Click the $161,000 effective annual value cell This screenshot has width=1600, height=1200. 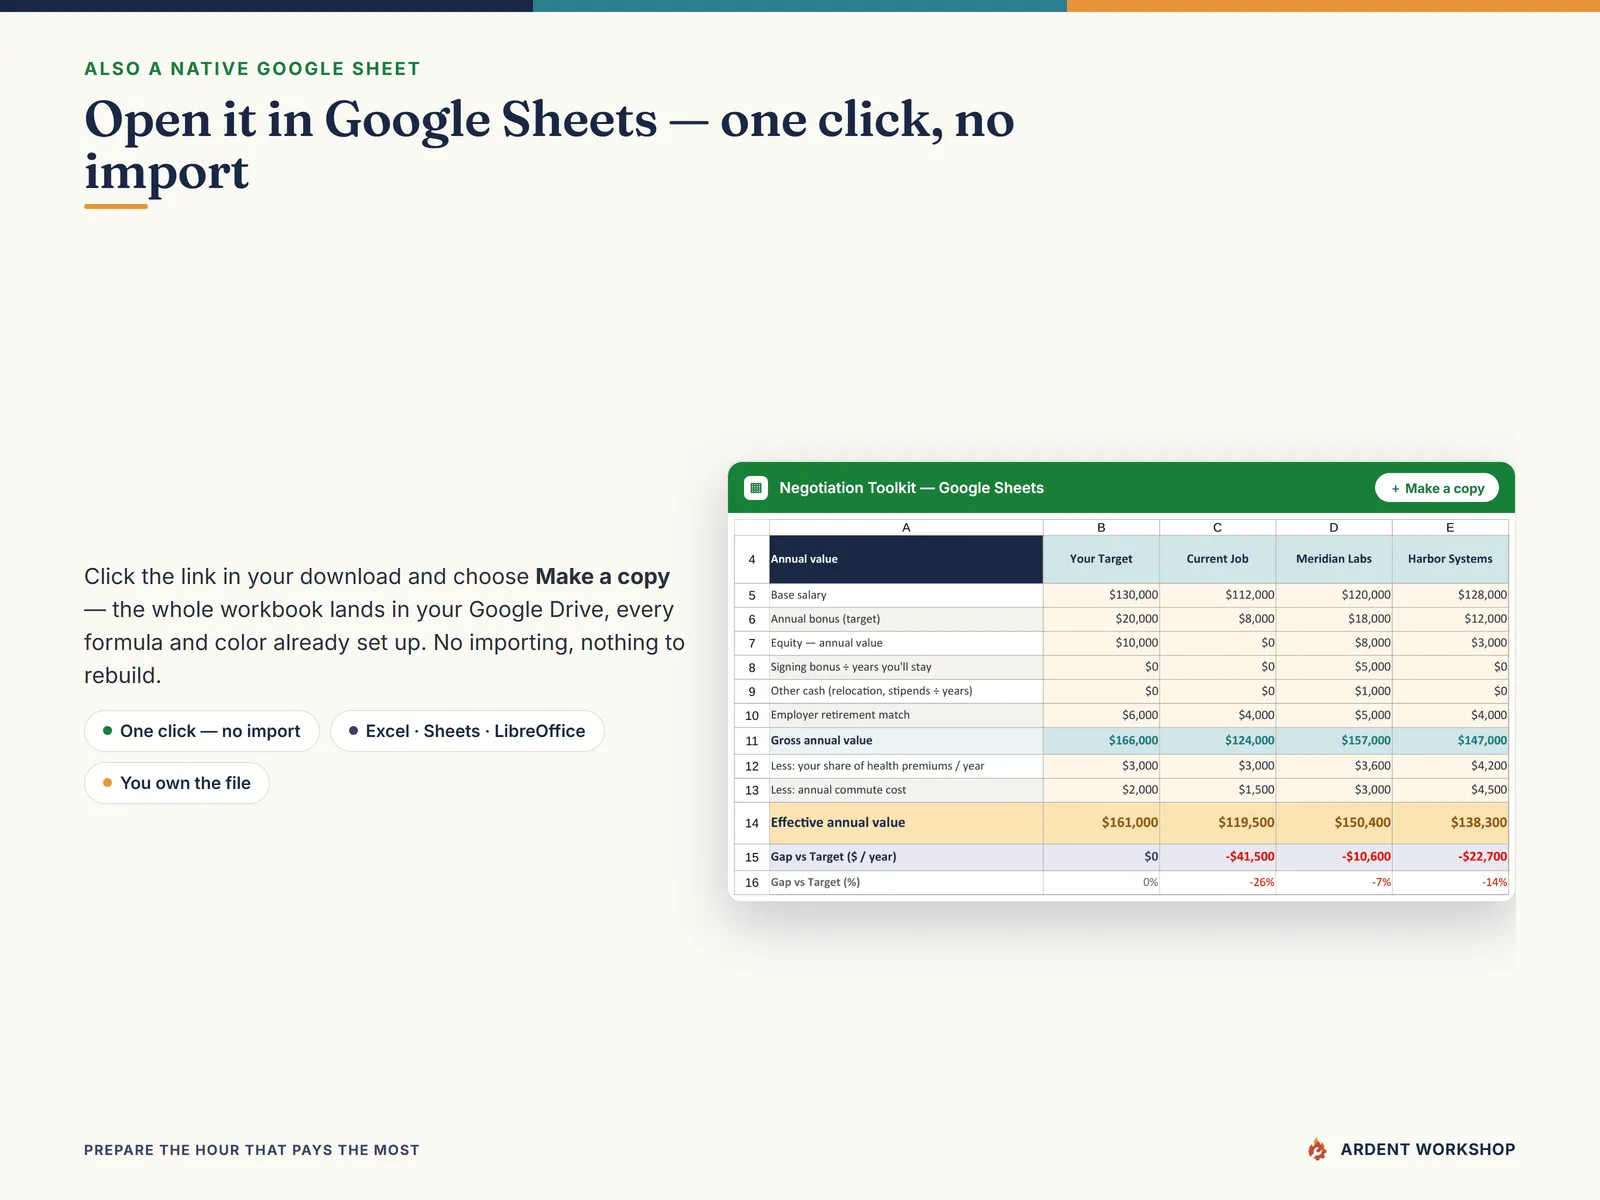(1101, 823)
